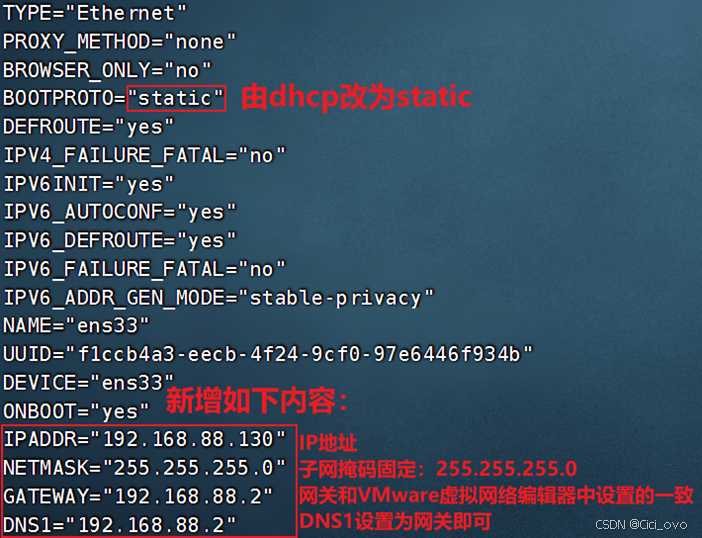
Task: Click IPV6_FAILURE_FATAL="no" line
Action: click(144, 269)
